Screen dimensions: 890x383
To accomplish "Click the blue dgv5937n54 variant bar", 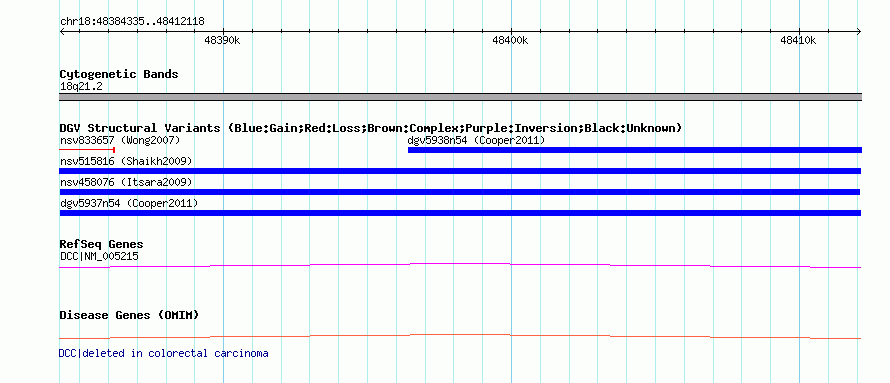I will [460, 213].
